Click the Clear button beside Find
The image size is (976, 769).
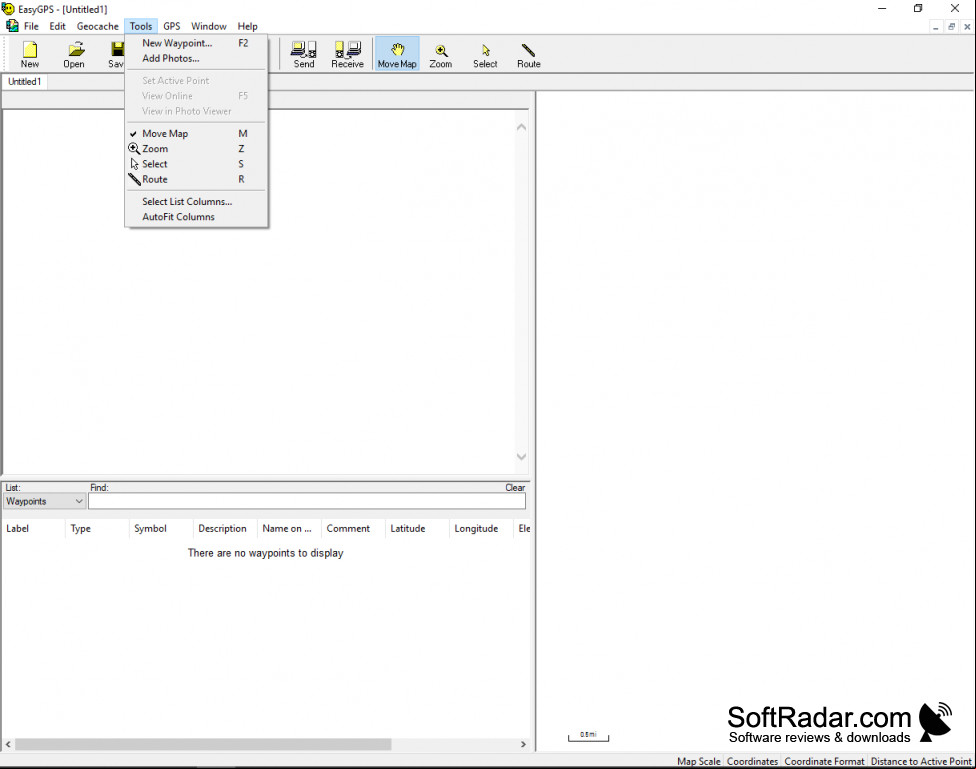[x=515, y=488]
